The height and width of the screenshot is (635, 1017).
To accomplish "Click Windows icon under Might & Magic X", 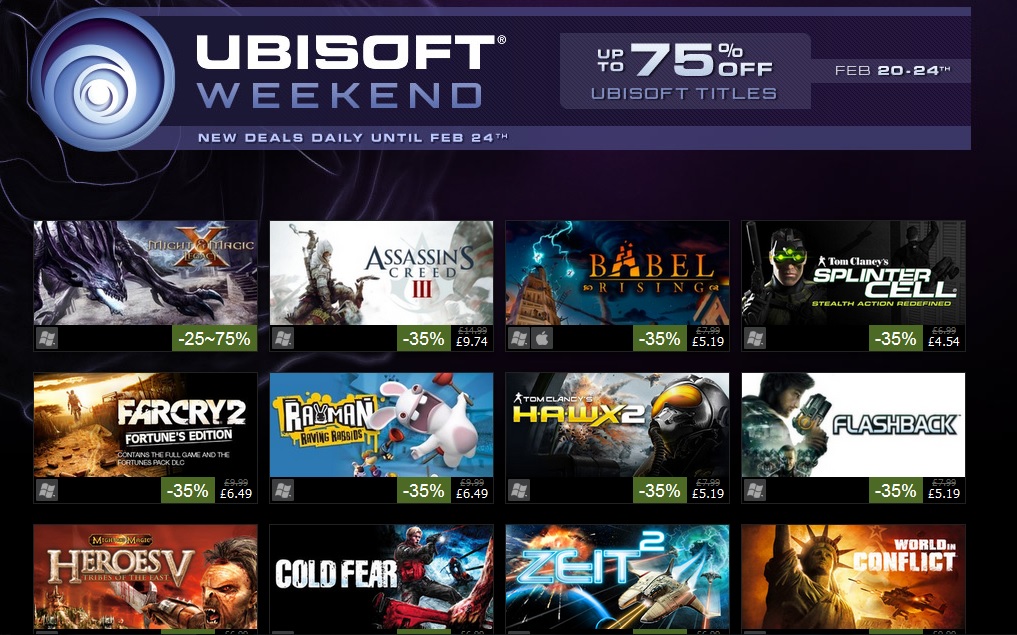I will pyautogui.click(x=47, y=339).
